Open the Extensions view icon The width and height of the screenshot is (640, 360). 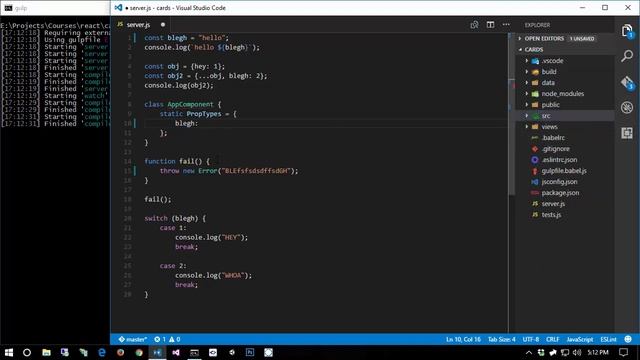[x=627, y=133]
